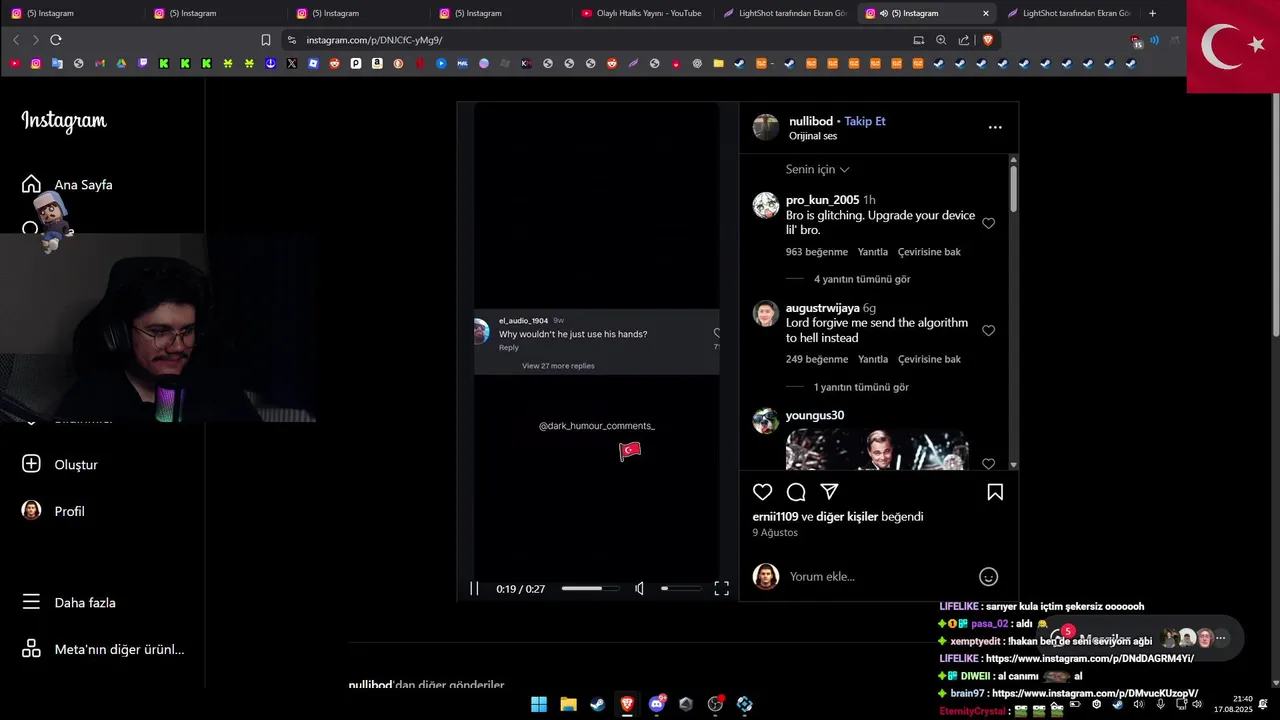Like augustrwijaya's comment

tap(988, 330)
